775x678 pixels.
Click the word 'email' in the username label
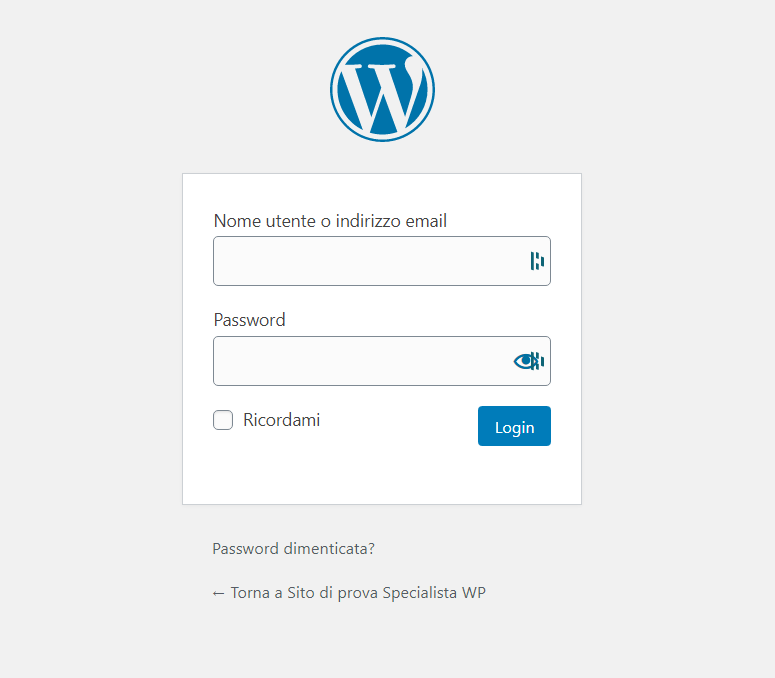425,221
